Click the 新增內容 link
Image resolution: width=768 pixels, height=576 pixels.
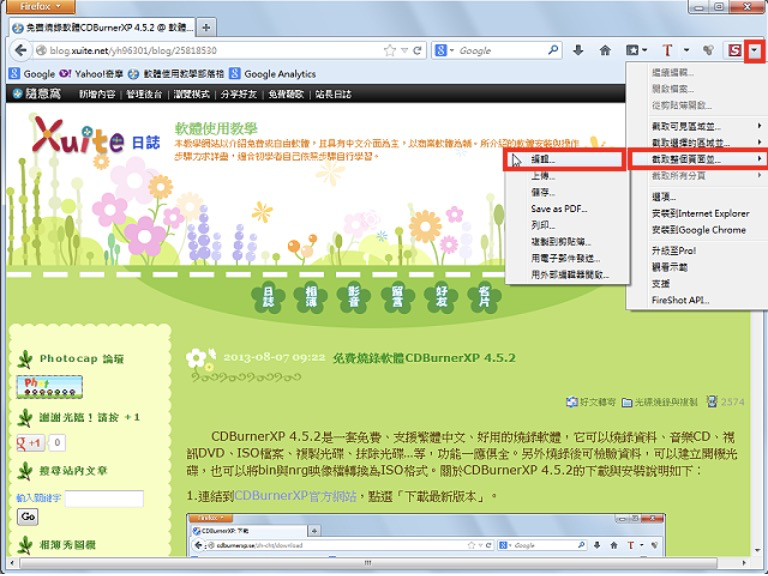pyautogui.click(x=97, y=94)
